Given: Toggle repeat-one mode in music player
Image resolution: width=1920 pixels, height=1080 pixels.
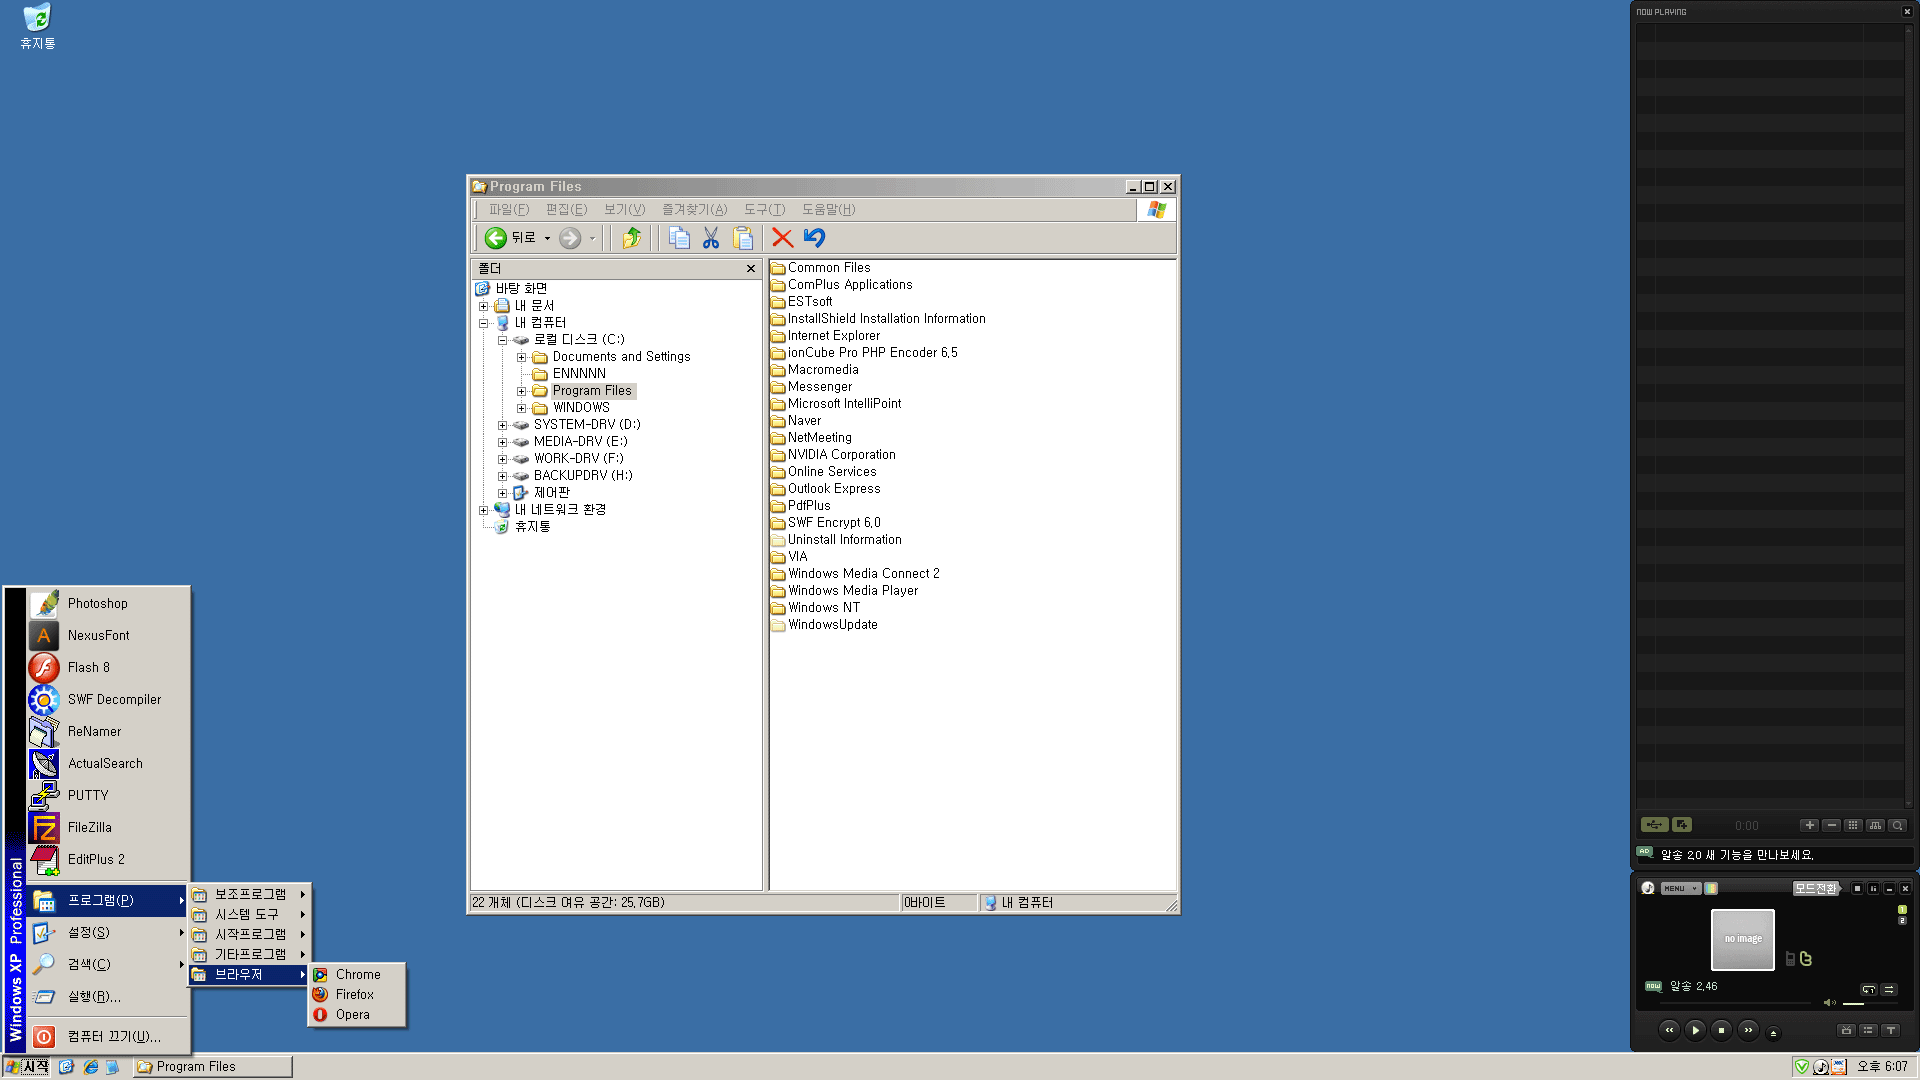Looking at the screenshot, I should pyautogui.click(x=1868, y=989).
